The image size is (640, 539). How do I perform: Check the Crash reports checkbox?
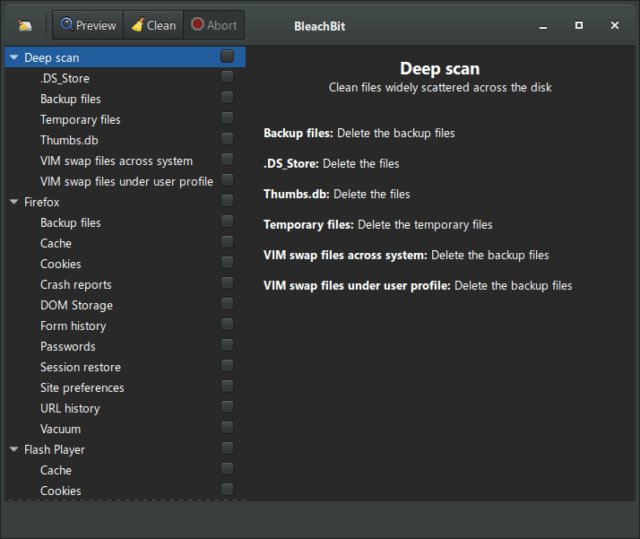227,283
